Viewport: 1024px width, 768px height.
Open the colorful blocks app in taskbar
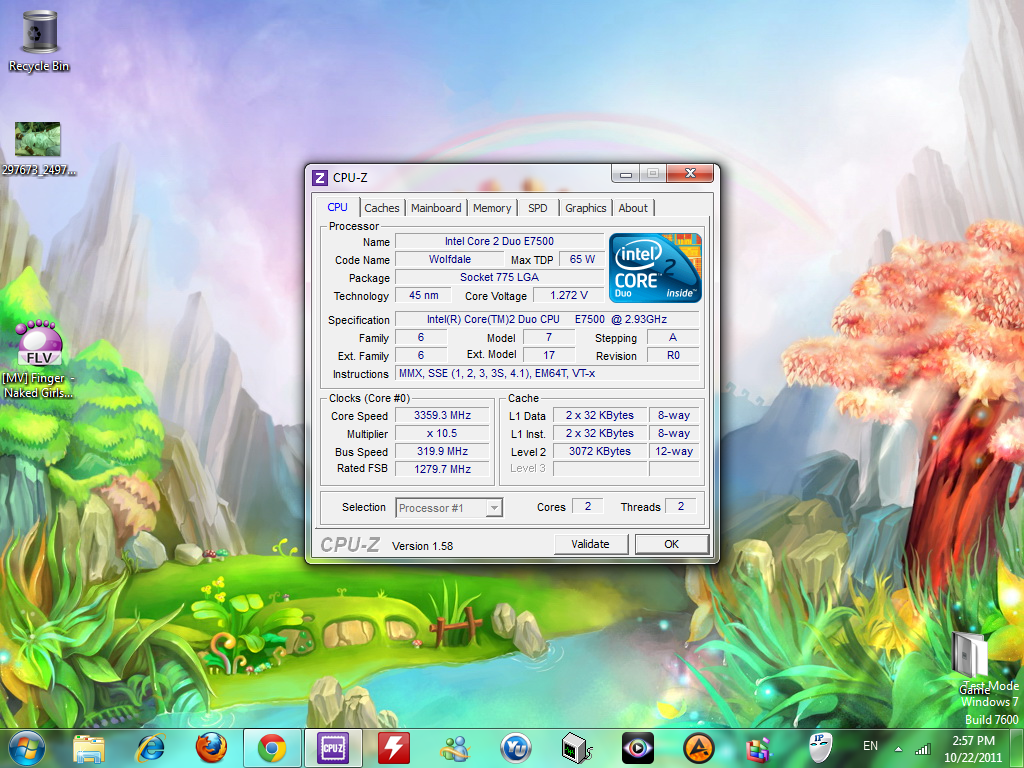pos(760,750)
